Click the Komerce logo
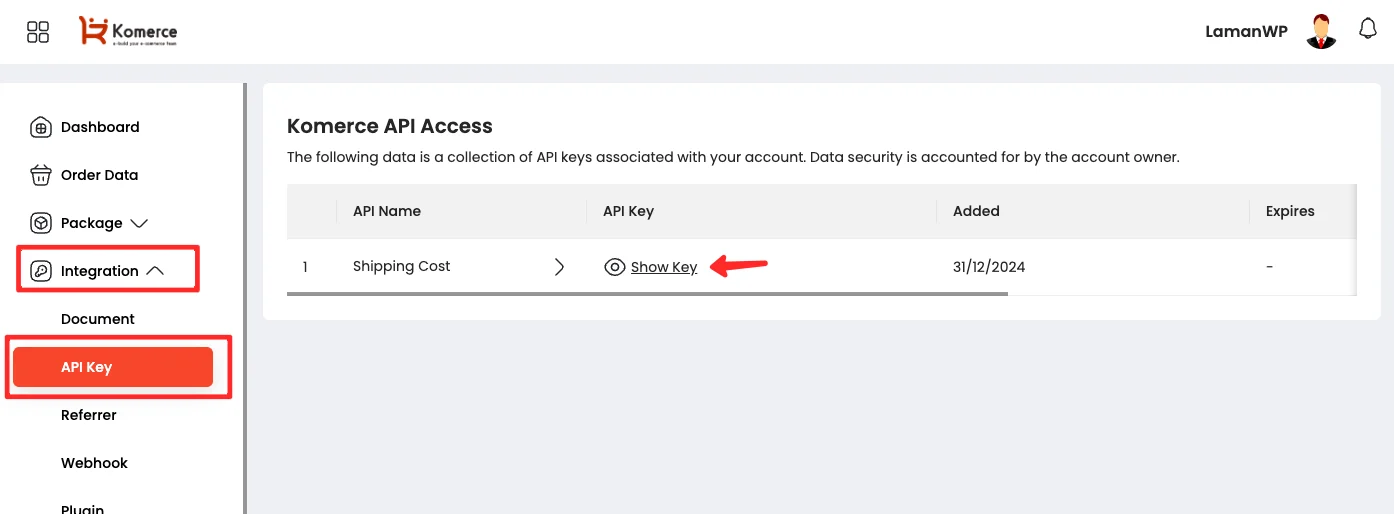This screenshot has height=514, width=1394. point(128,32)
